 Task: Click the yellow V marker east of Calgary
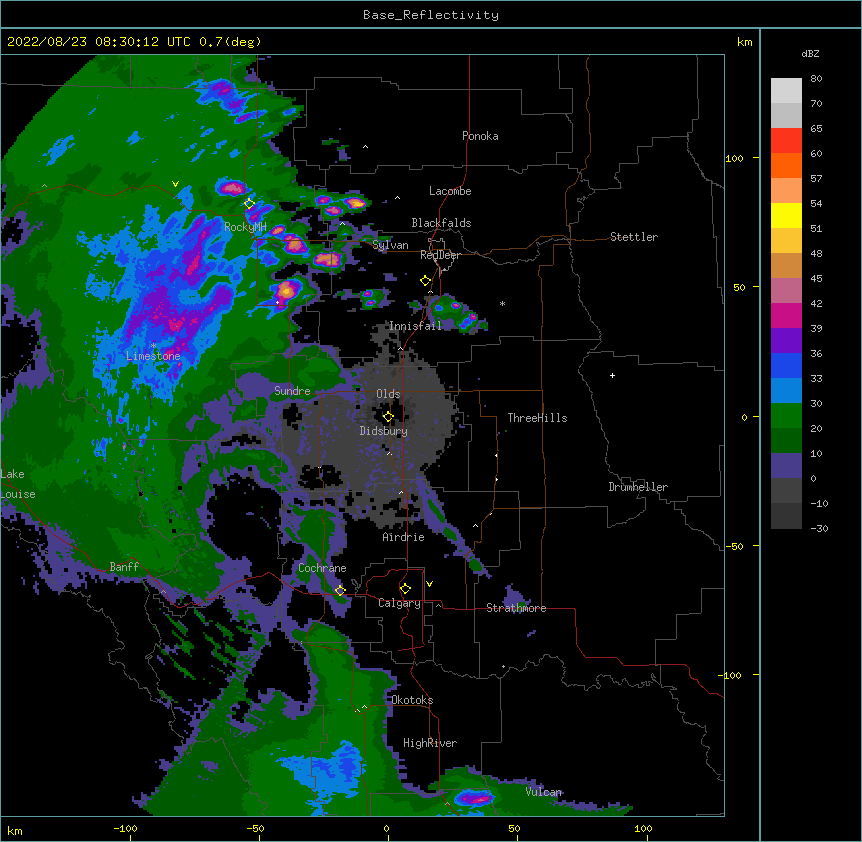point(429,584)
